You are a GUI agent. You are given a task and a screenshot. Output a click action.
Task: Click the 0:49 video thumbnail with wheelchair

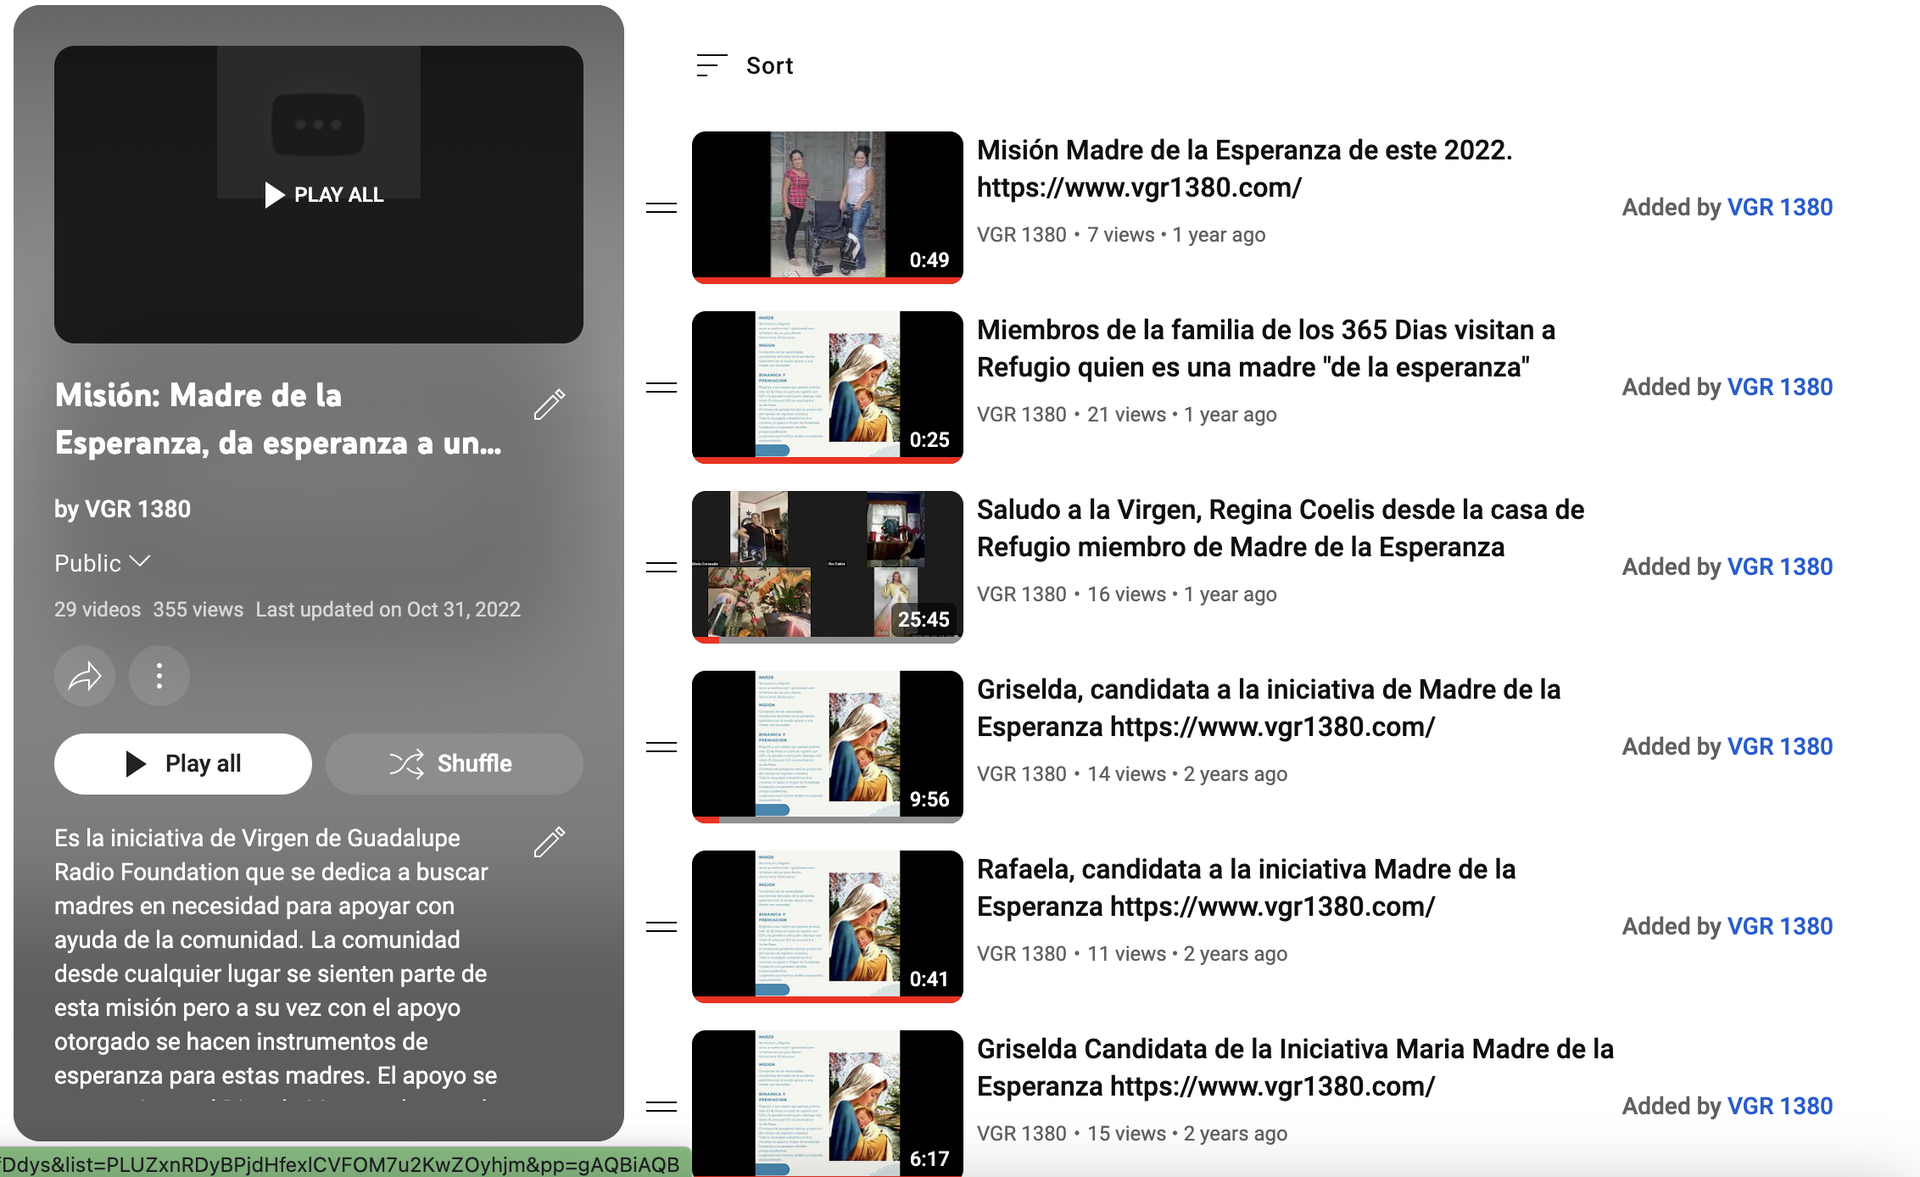coord(827,208)
